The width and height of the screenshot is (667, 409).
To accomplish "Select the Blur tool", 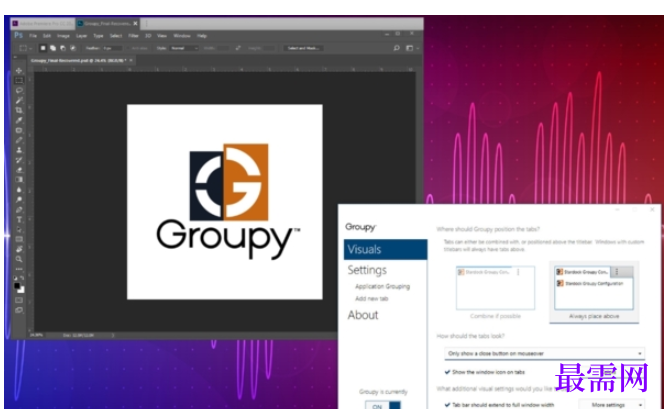I will point(19,190).
